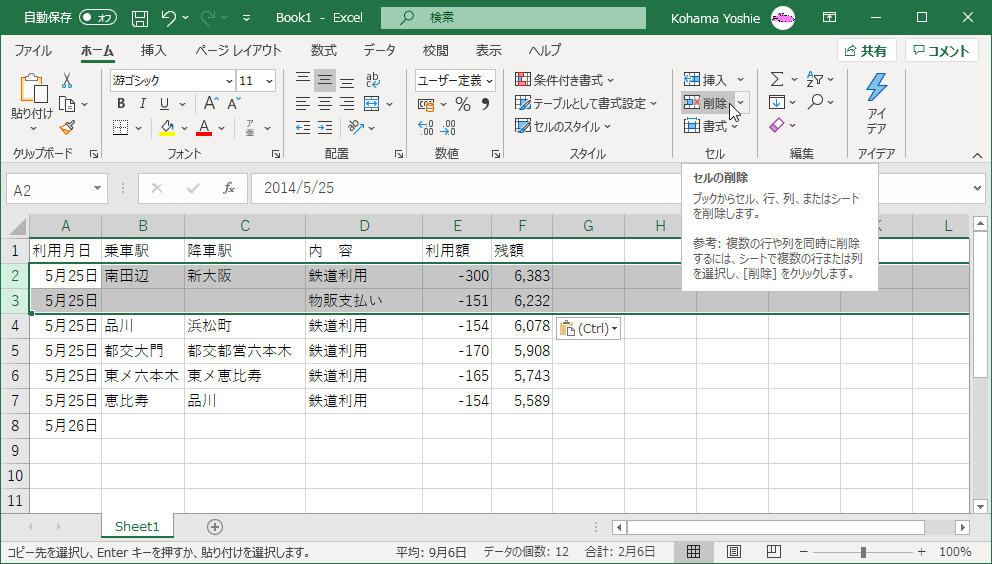Switch to Normal view in status bar
Image resolution: width=992 pixels, height=564 pixels.
[693, 552]
